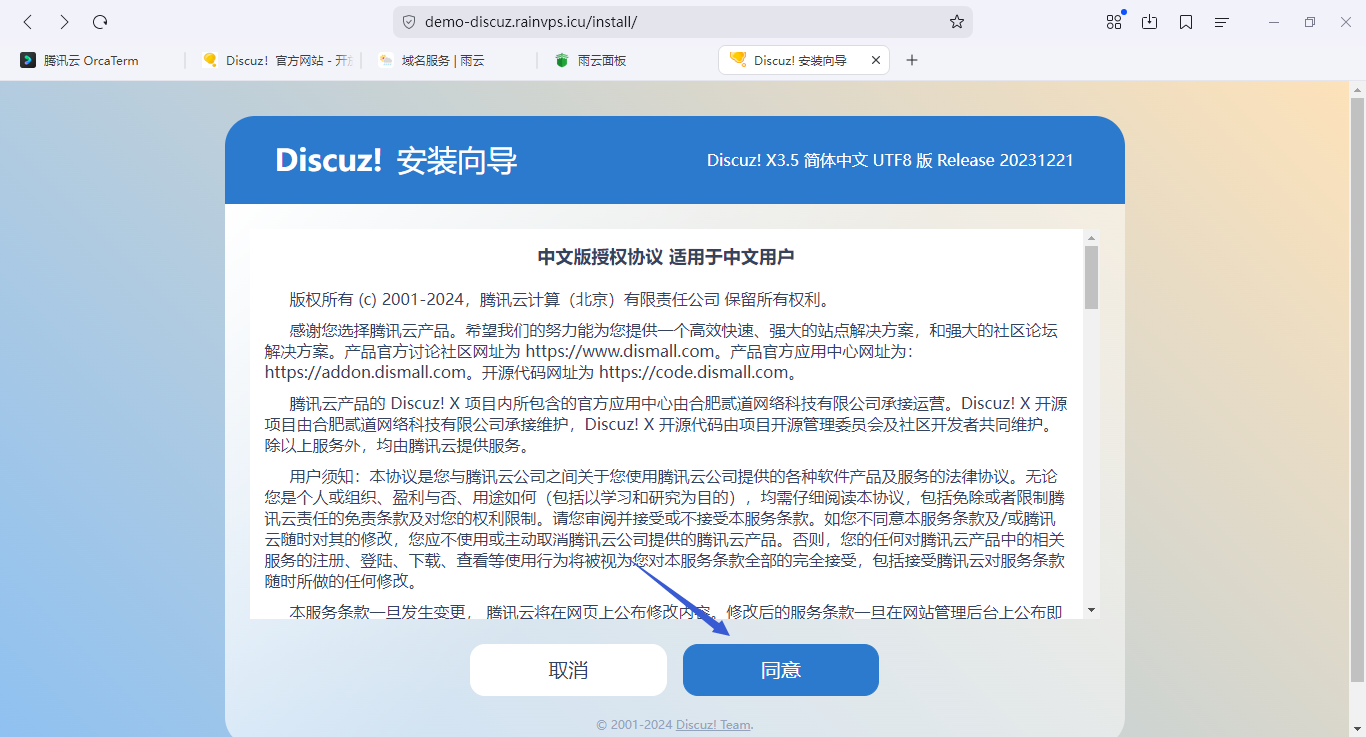Open the bookmarks icon in toolbar

click(1186, 22)
